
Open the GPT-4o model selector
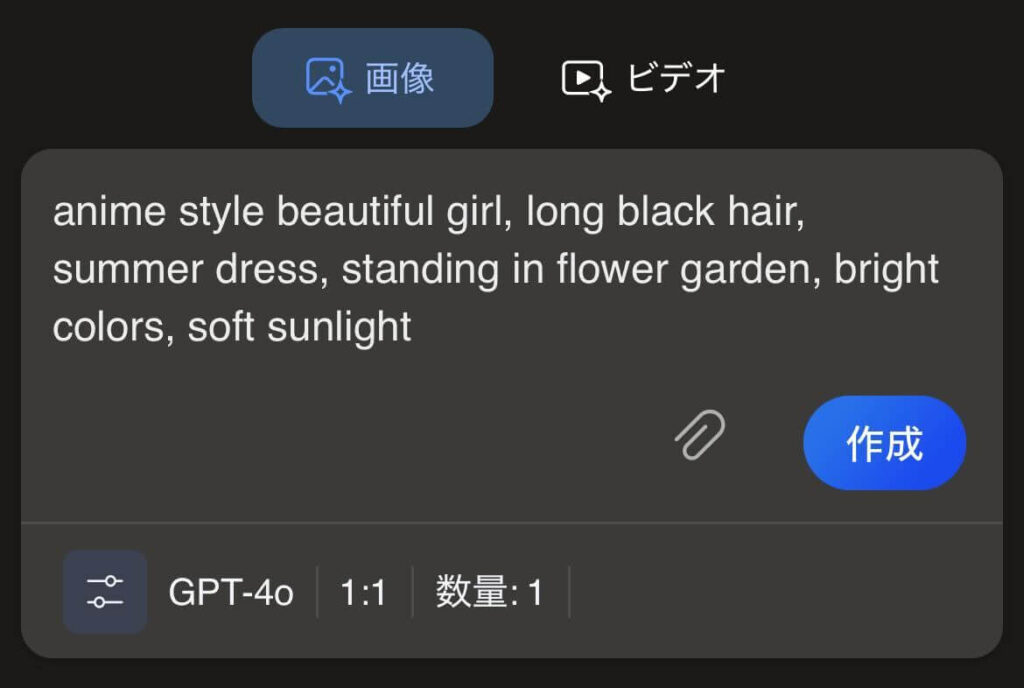pyautogui.click(x=231, y=593)
